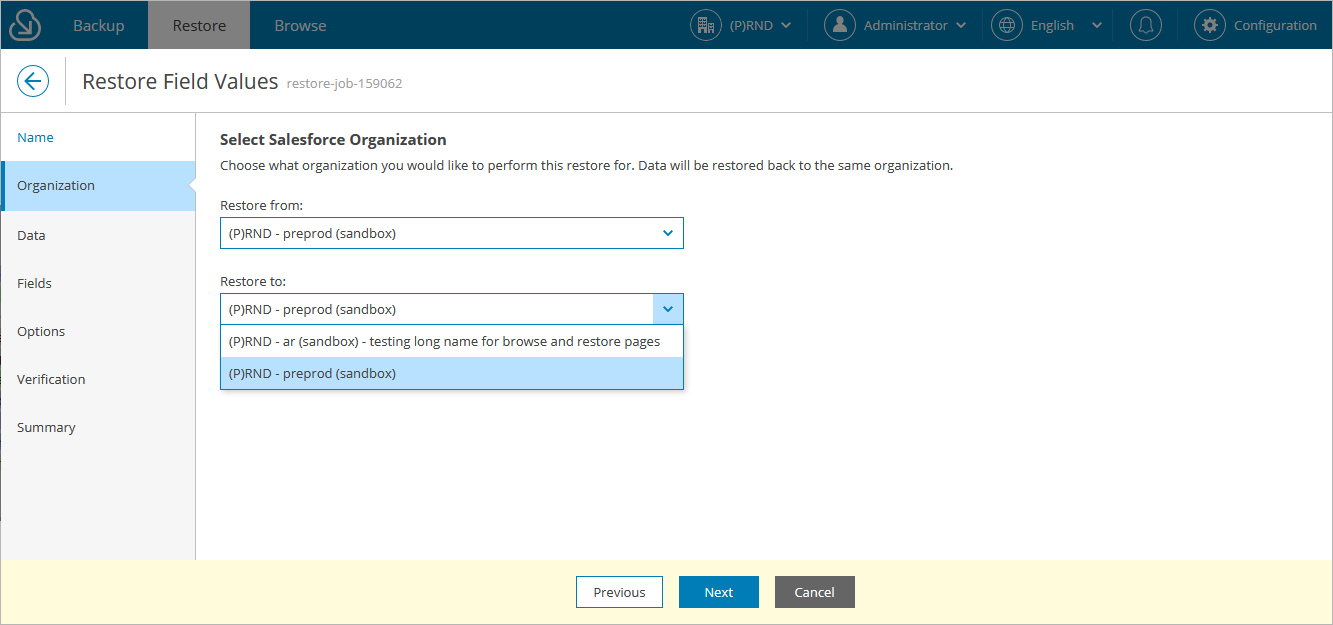The width and height of the screenshot is (1333, 625).
Task: Switch to the Restore tab
Action: click(199, 25)
